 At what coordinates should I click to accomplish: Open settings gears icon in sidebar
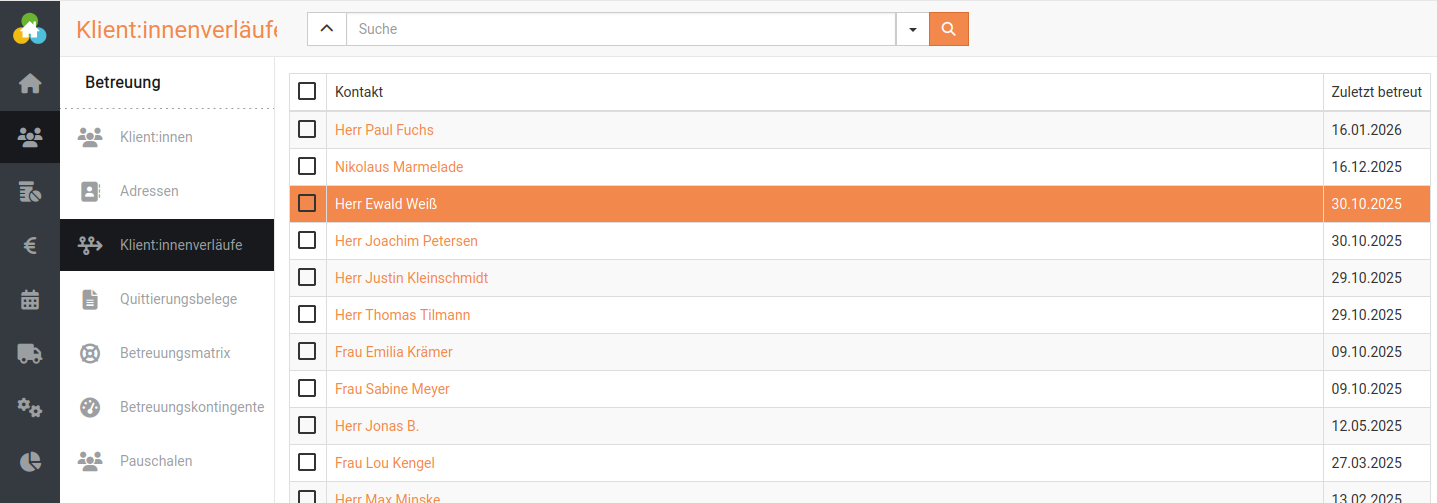(x=30, y=407)
